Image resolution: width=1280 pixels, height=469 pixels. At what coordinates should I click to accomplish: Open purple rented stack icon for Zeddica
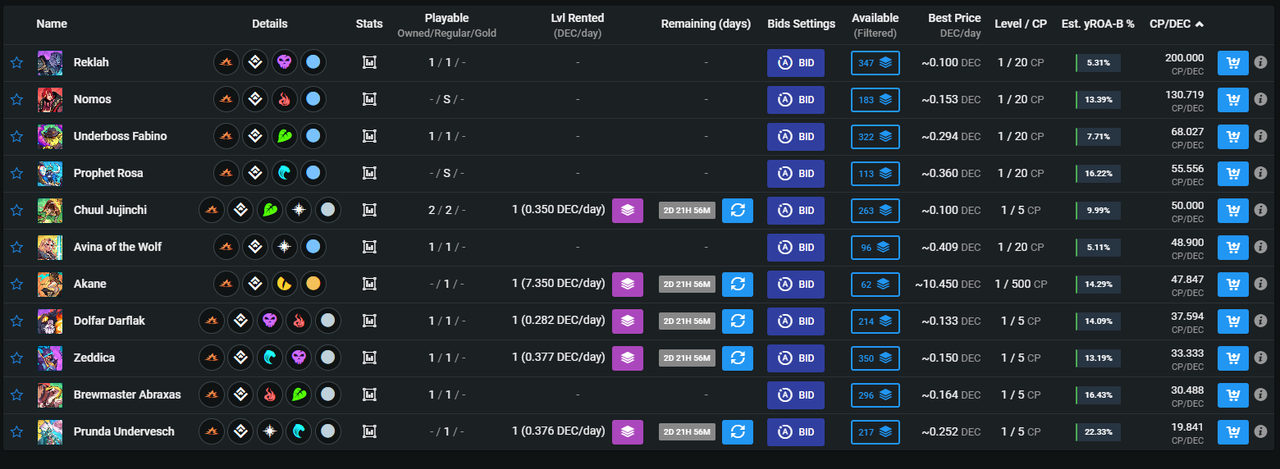tap(627, 358)
